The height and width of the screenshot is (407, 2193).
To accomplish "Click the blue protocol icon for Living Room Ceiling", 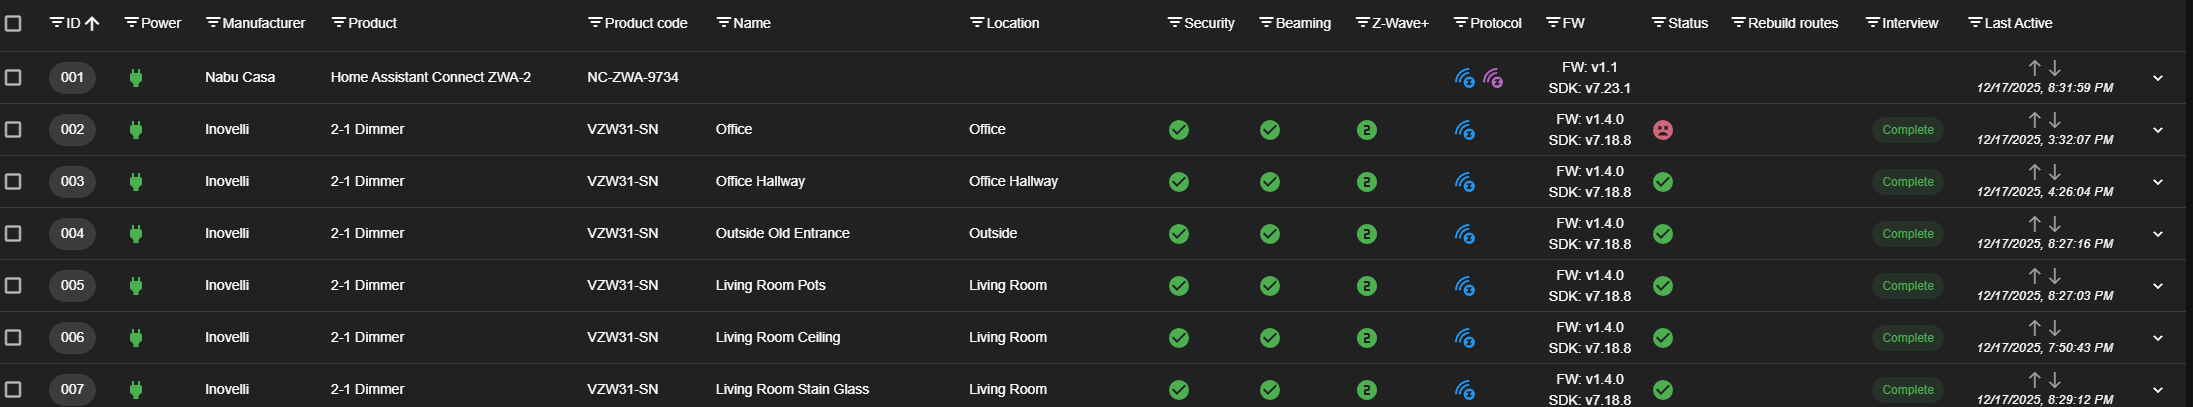I will [1465, 338].
